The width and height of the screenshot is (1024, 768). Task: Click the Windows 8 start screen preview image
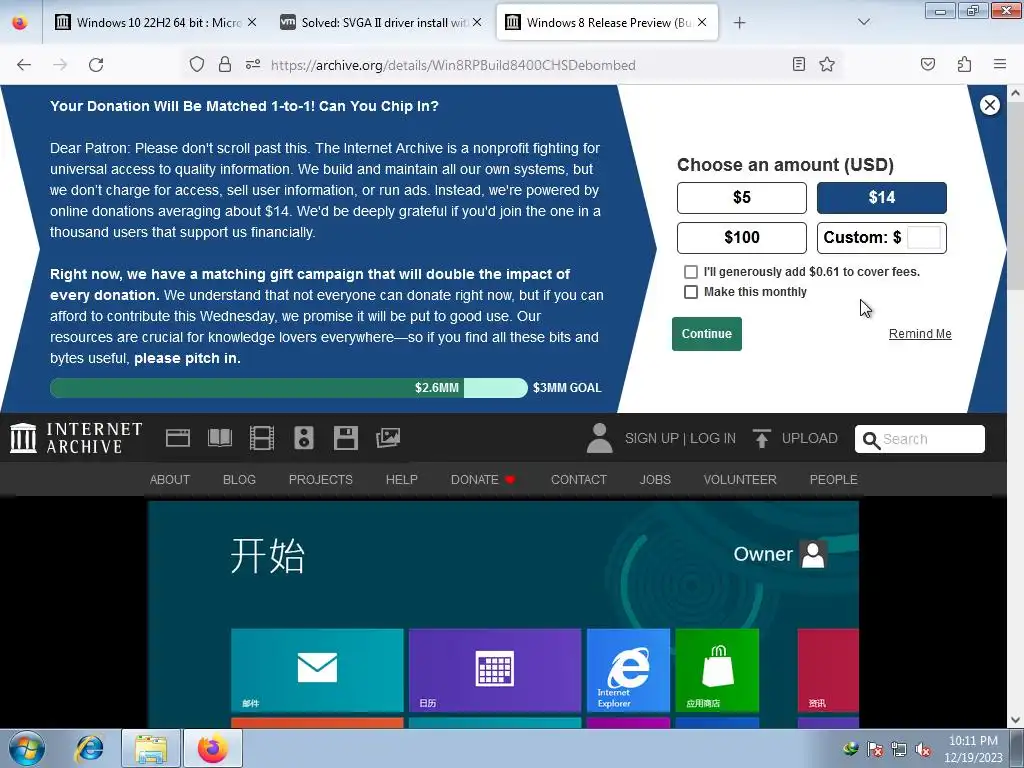(503, 615)
